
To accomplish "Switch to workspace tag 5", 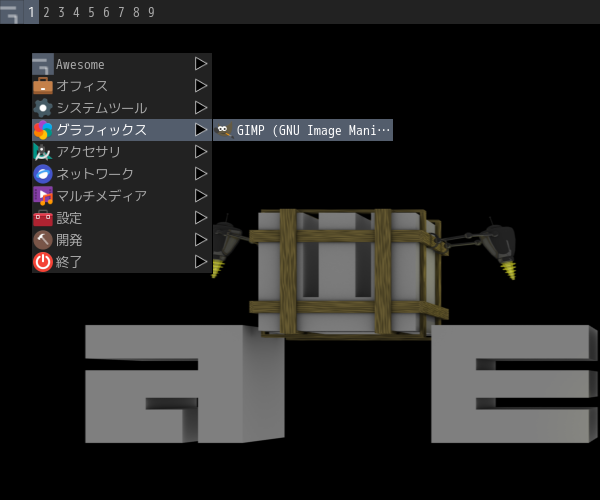I will coord(91,12).
